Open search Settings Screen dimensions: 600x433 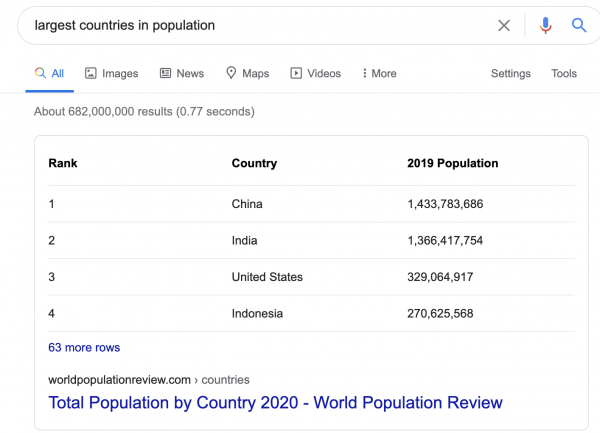point(510,73)
